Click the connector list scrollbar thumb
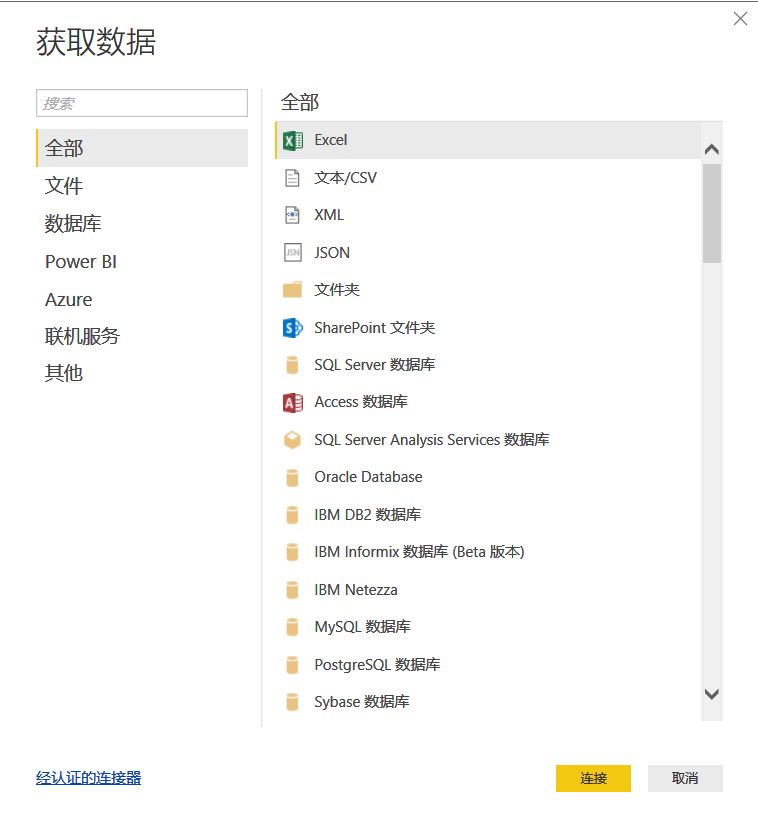The image size is (758, 830). point(712,213)
